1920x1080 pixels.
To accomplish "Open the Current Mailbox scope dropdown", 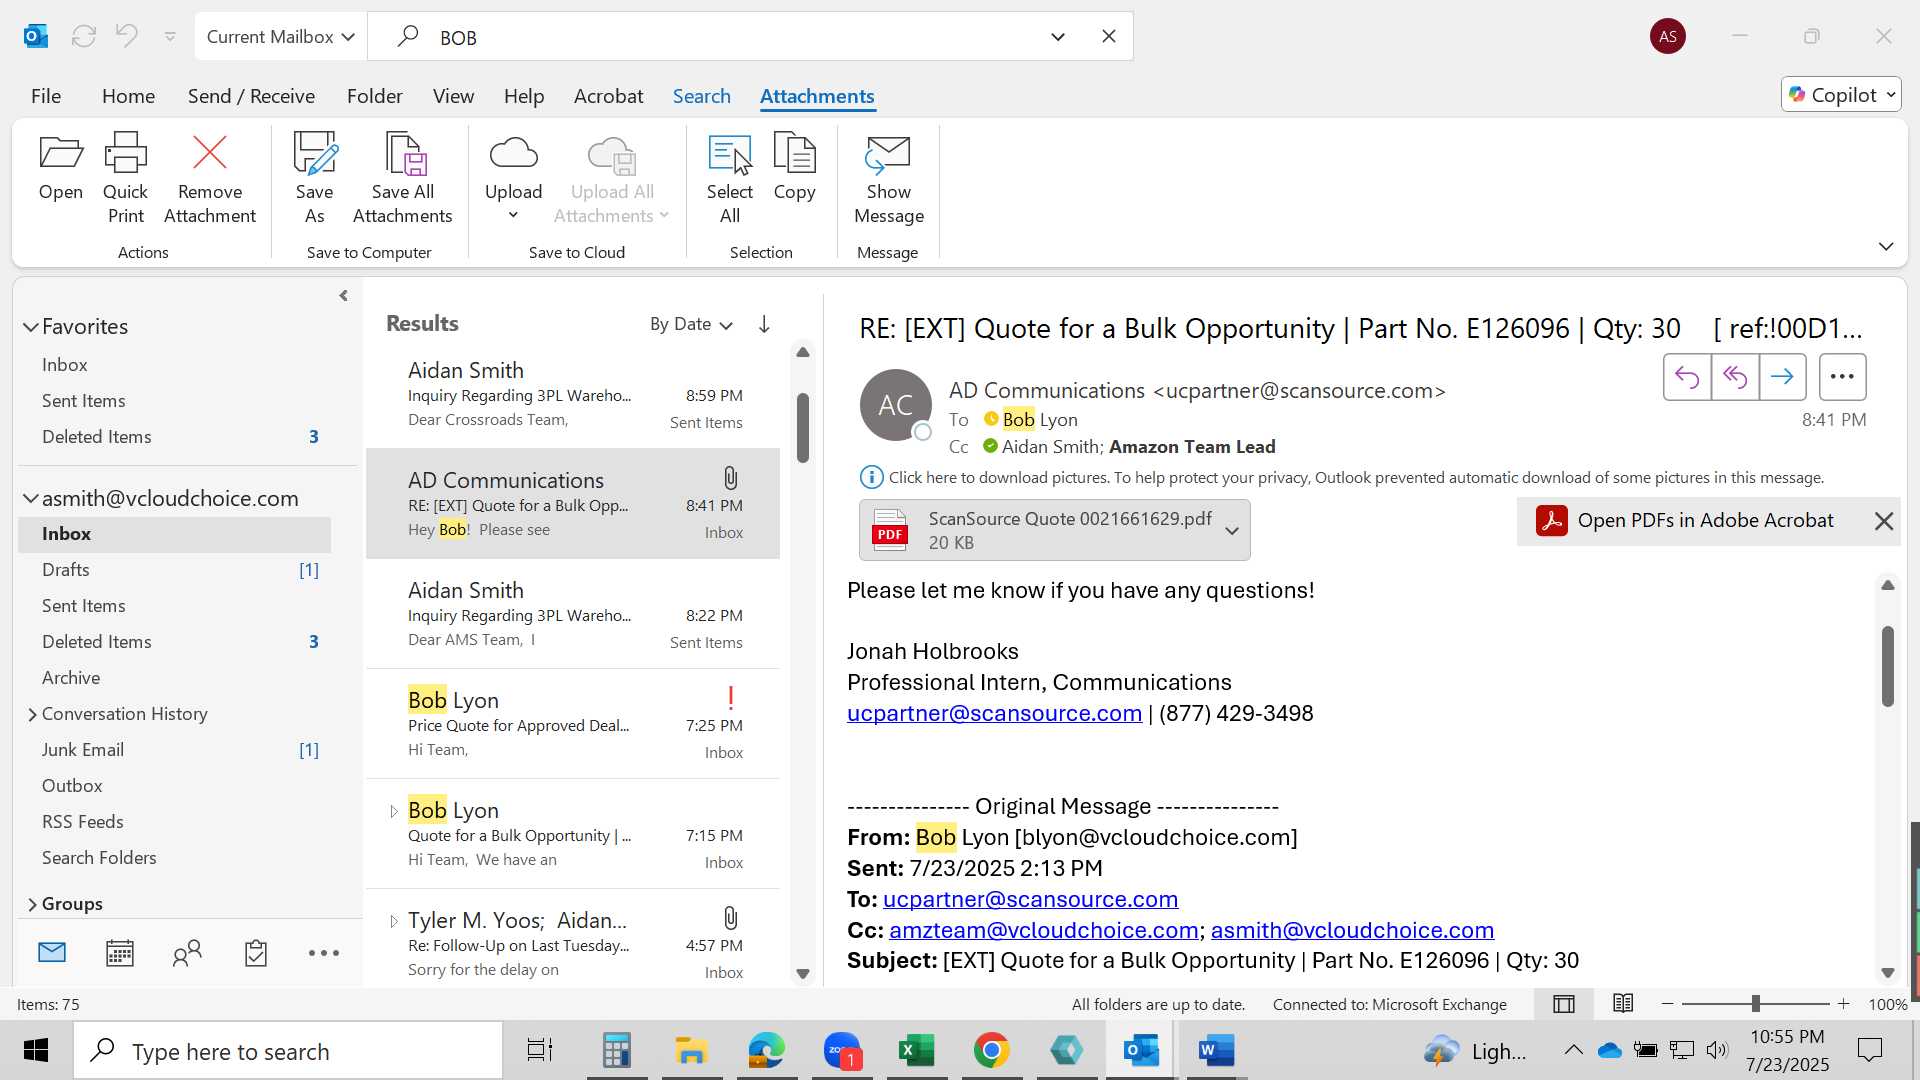I will [281, 37].
